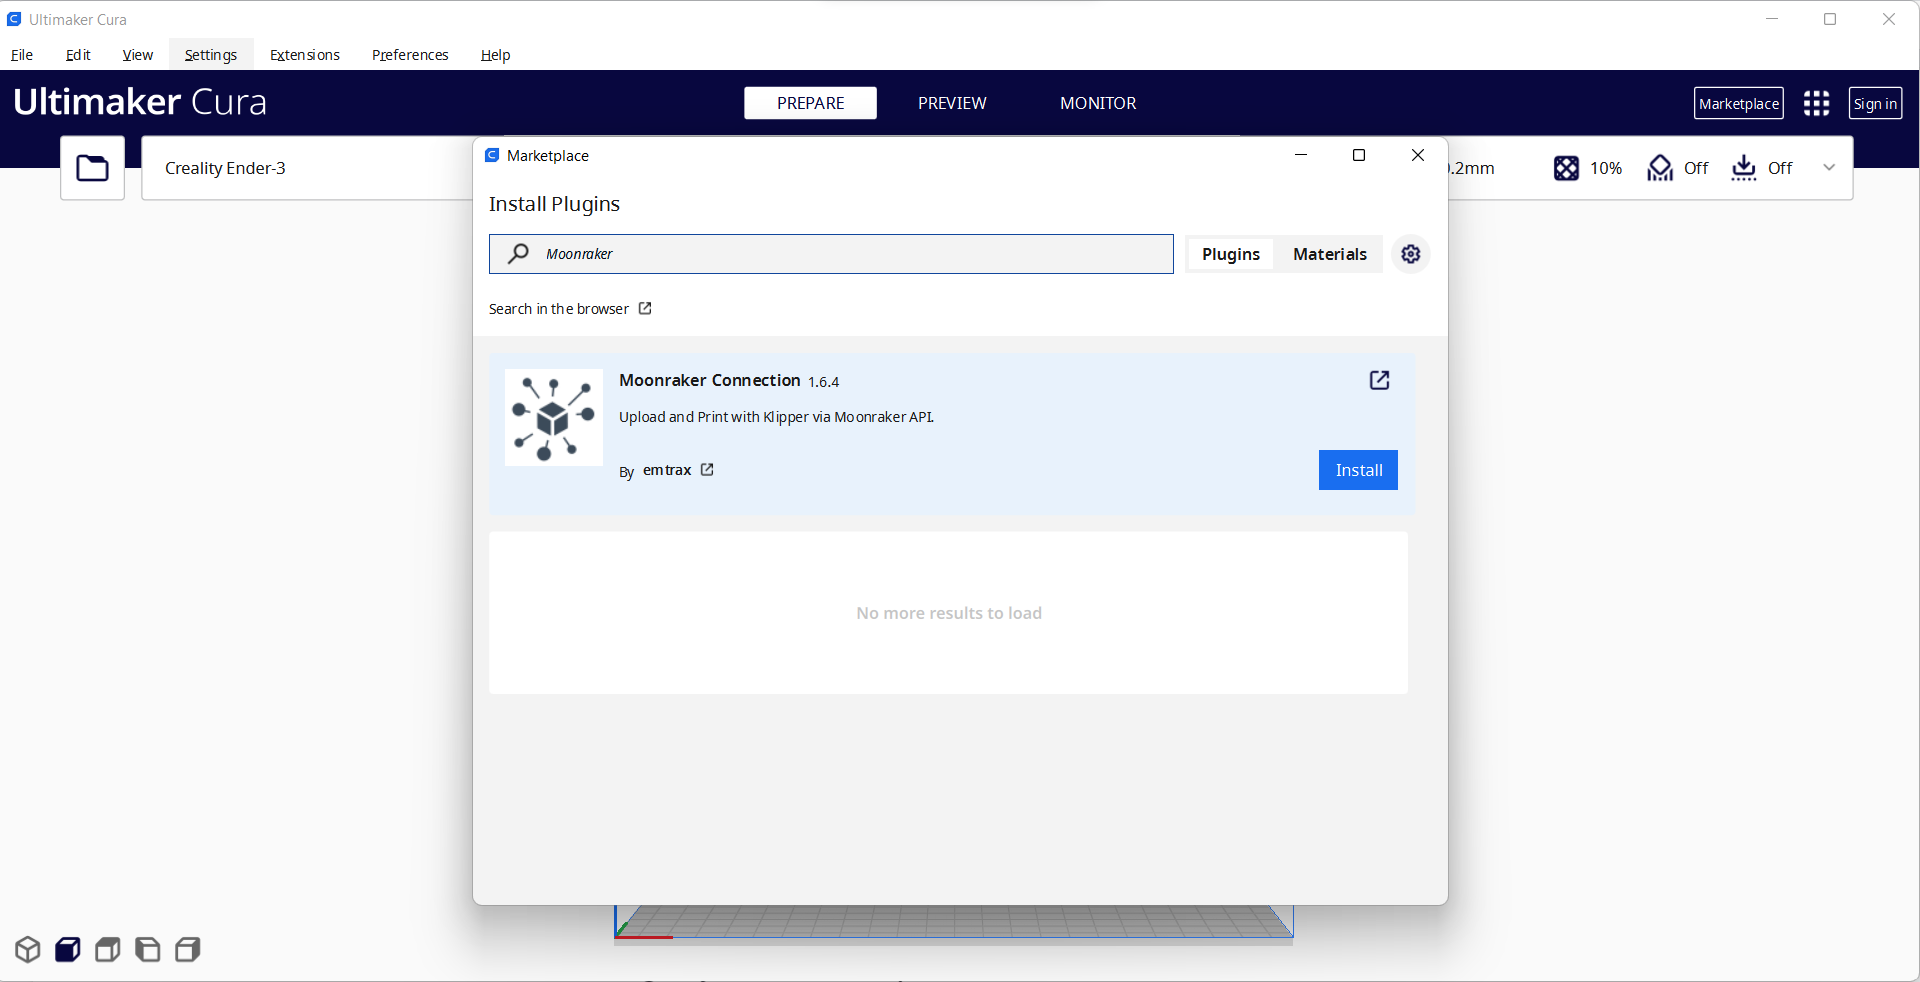This screenshot has height=982, width=1920.
Task: Click the infill density icon
Action: (1566, 168)
